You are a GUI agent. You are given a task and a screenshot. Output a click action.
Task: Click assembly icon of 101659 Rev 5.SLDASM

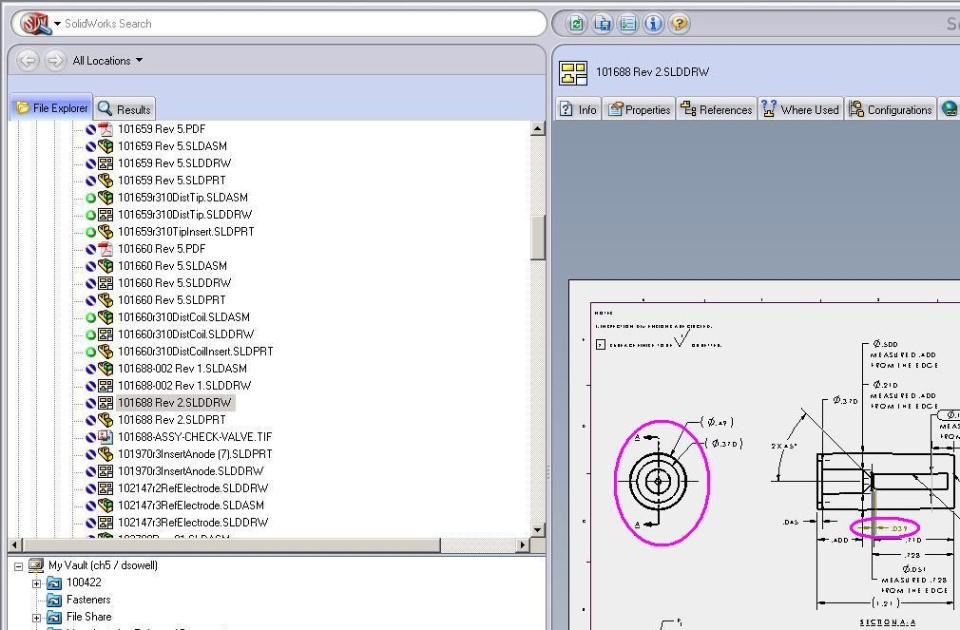point(106,146)
